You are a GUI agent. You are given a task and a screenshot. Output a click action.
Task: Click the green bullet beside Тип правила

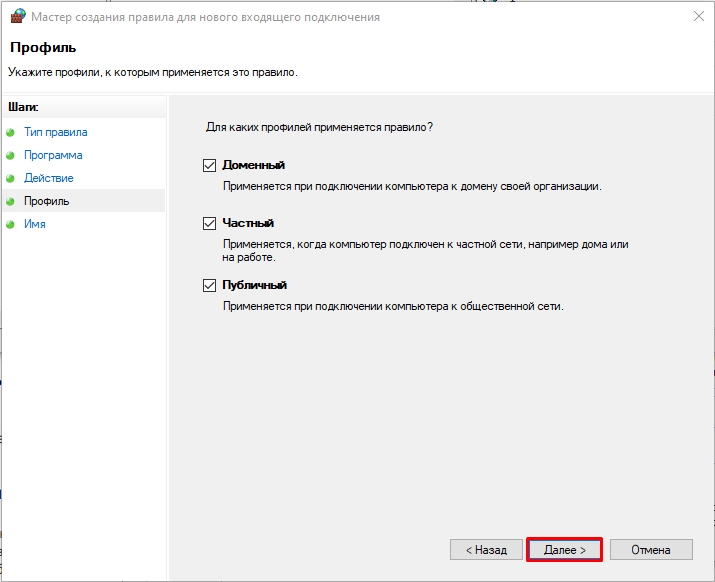point(11,132)
